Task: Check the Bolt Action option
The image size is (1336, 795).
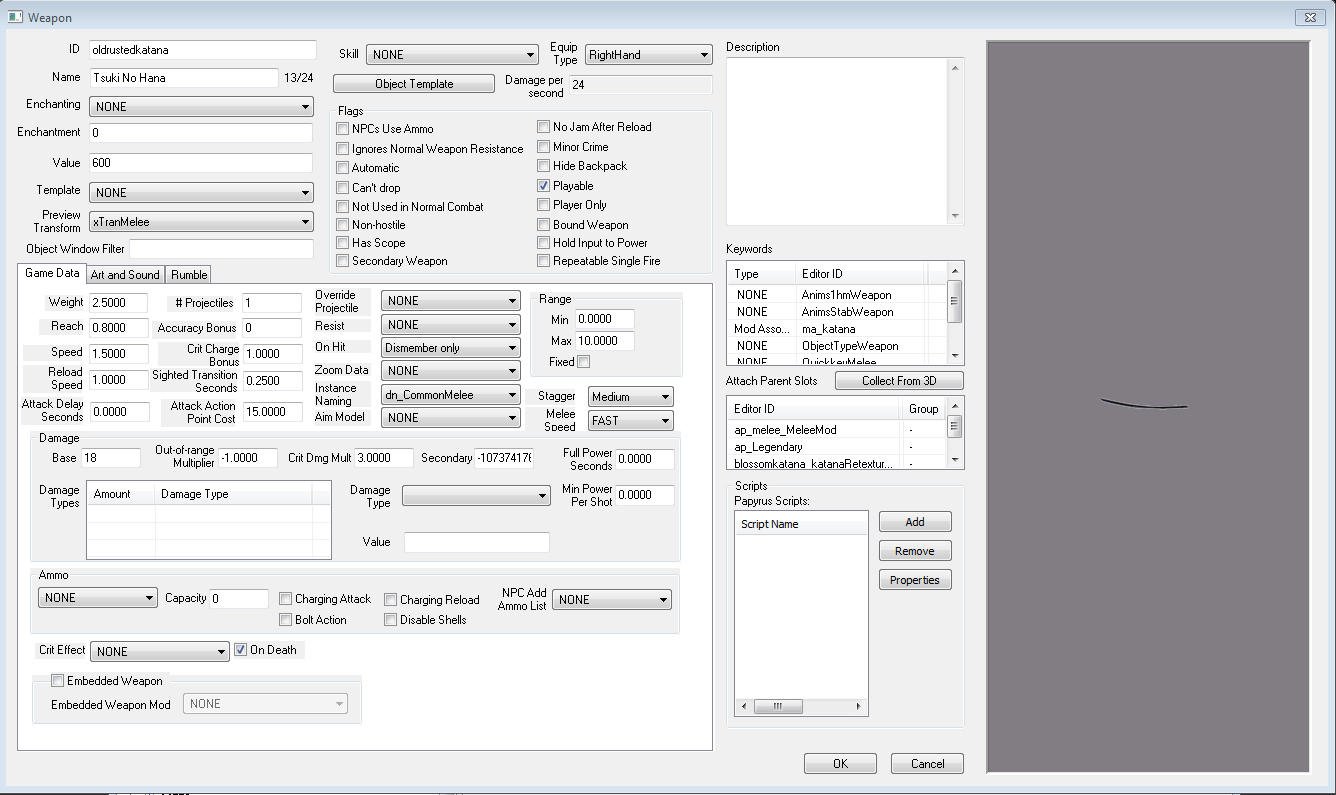Action: click(286, 620)
